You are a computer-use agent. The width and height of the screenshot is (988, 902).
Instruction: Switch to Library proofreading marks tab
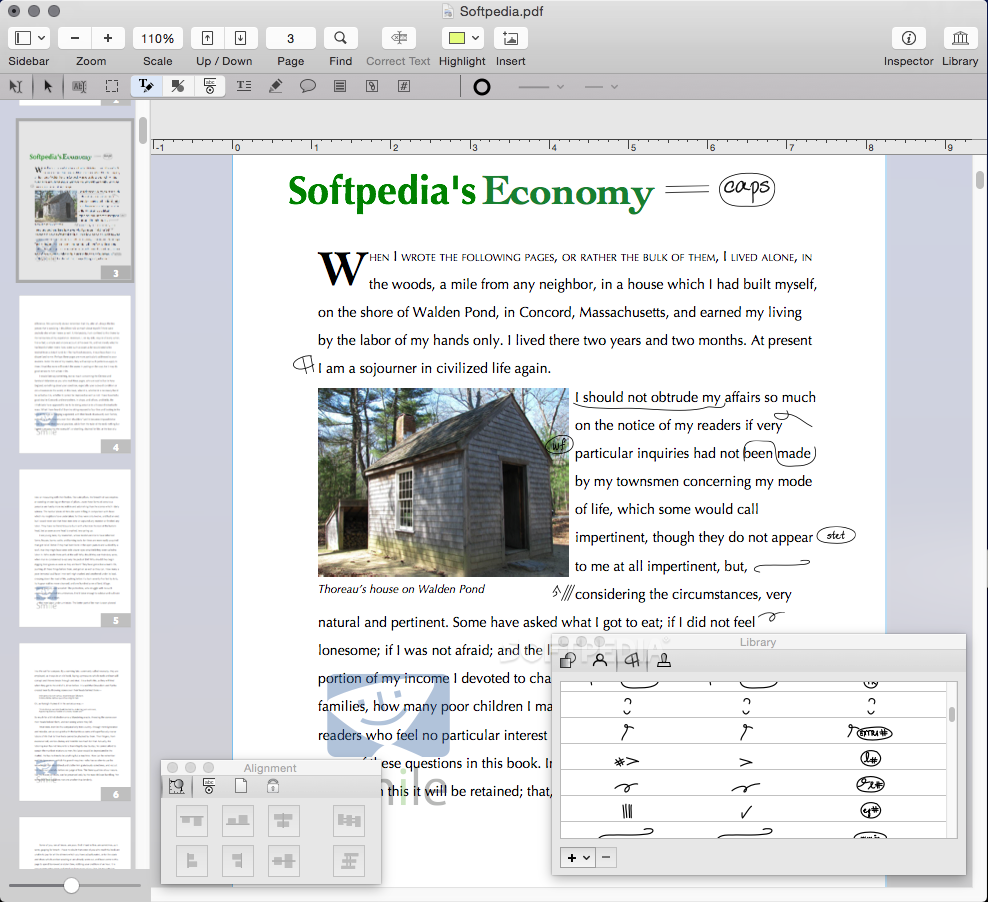(632, 660)
